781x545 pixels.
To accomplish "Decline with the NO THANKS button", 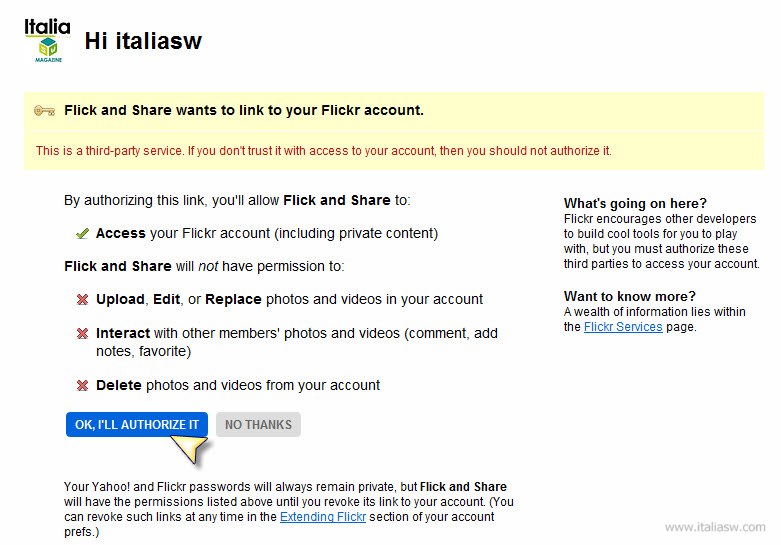I will pyautogui.click(x=259, y=424).
